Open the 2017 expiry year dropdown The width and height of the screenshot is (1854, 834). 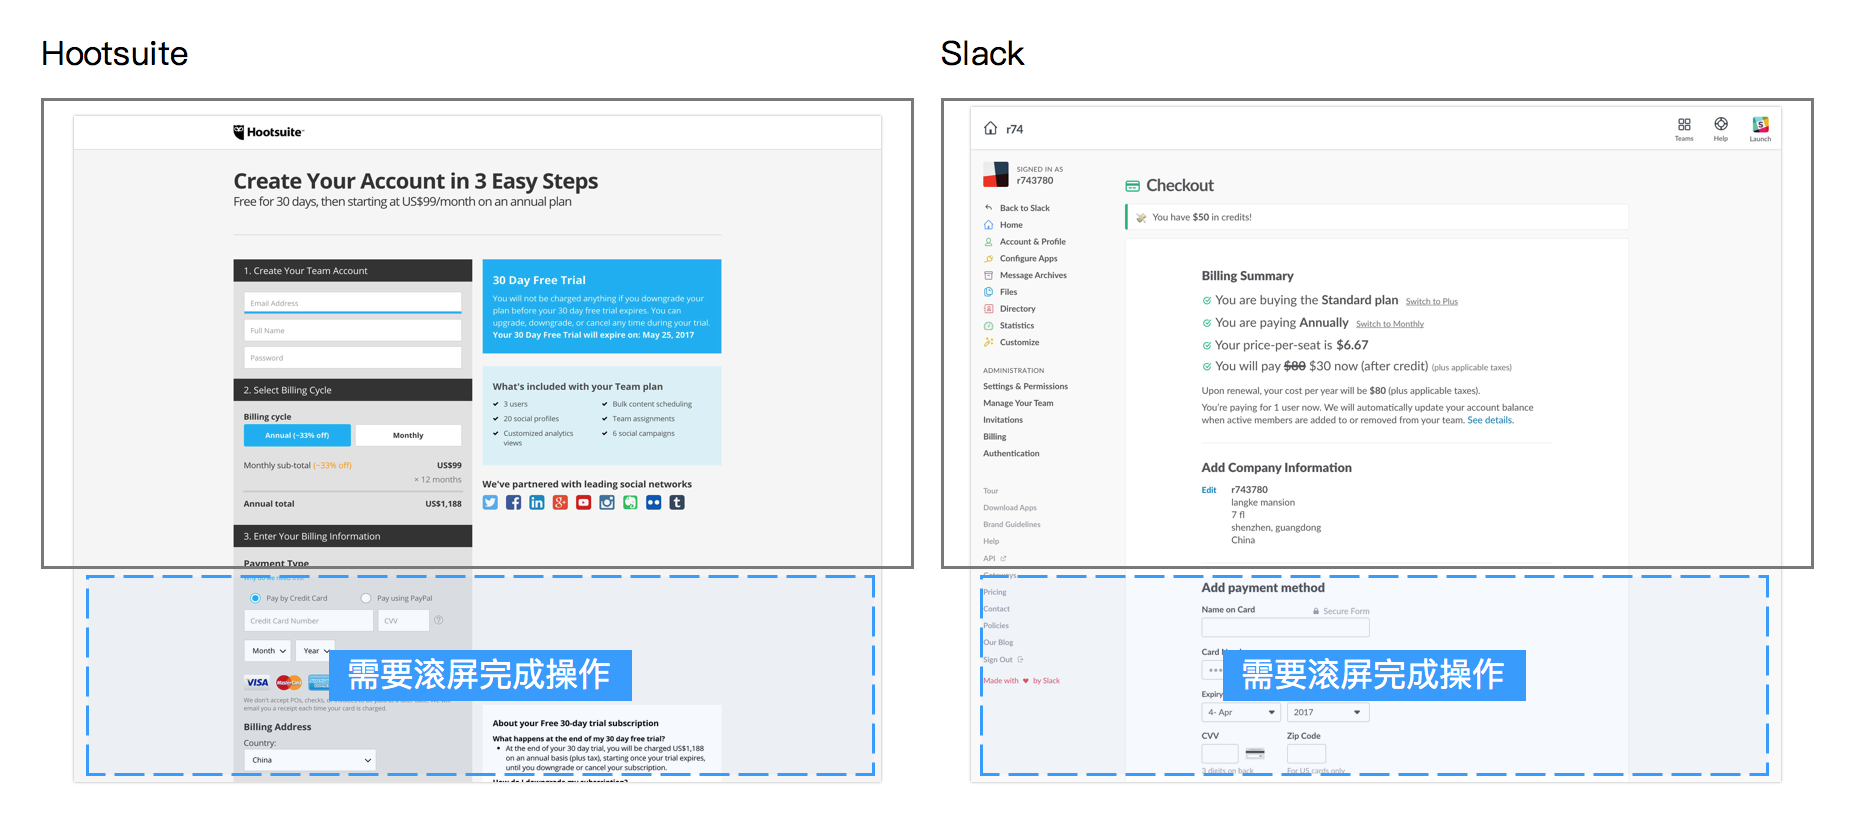tap(1328, 713)
